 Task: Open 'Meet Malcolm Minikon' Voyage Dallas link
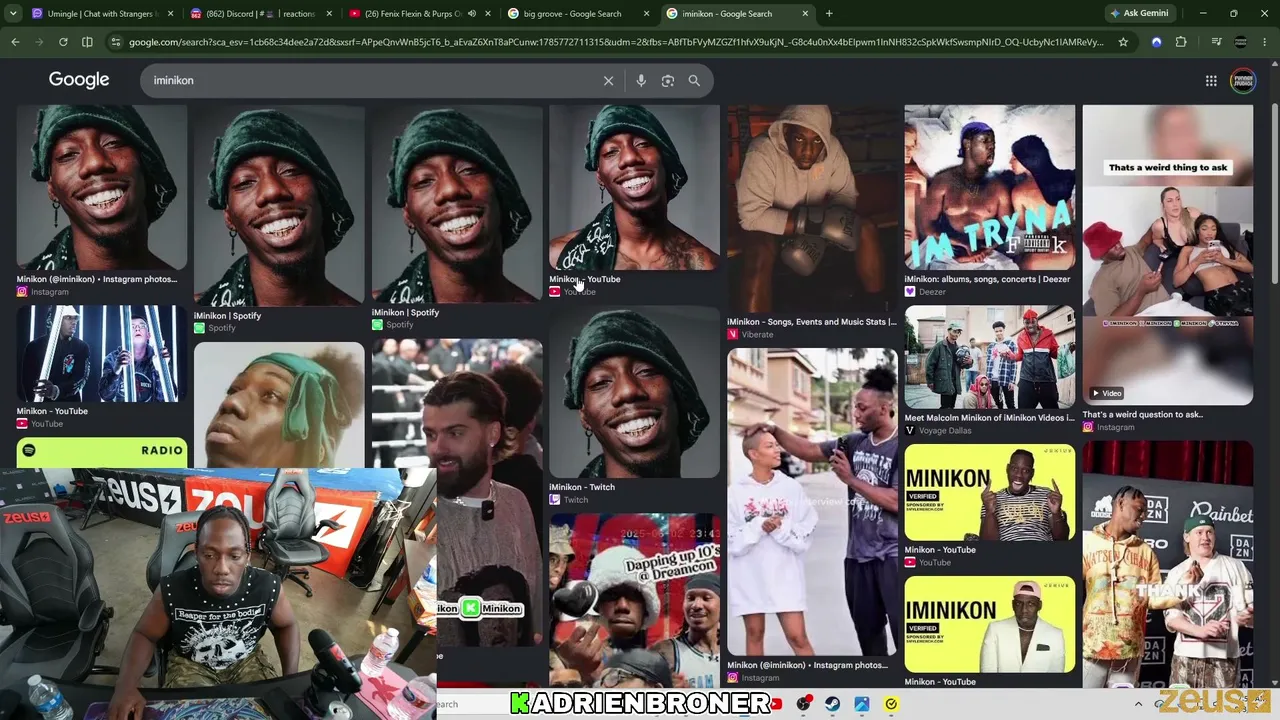pos(989,418)
